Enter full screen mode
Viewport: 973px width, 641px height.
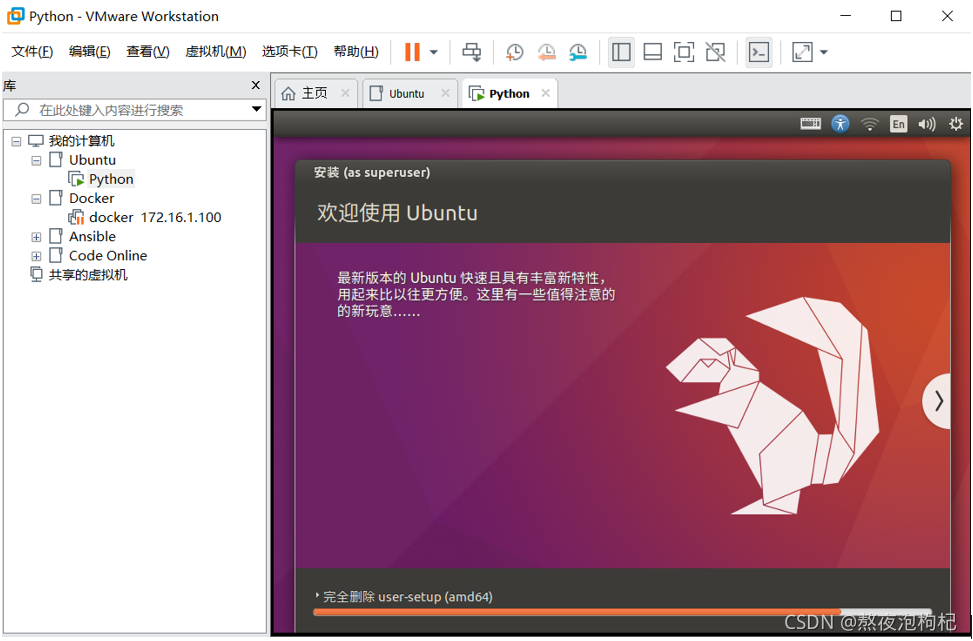coord(684,52)
